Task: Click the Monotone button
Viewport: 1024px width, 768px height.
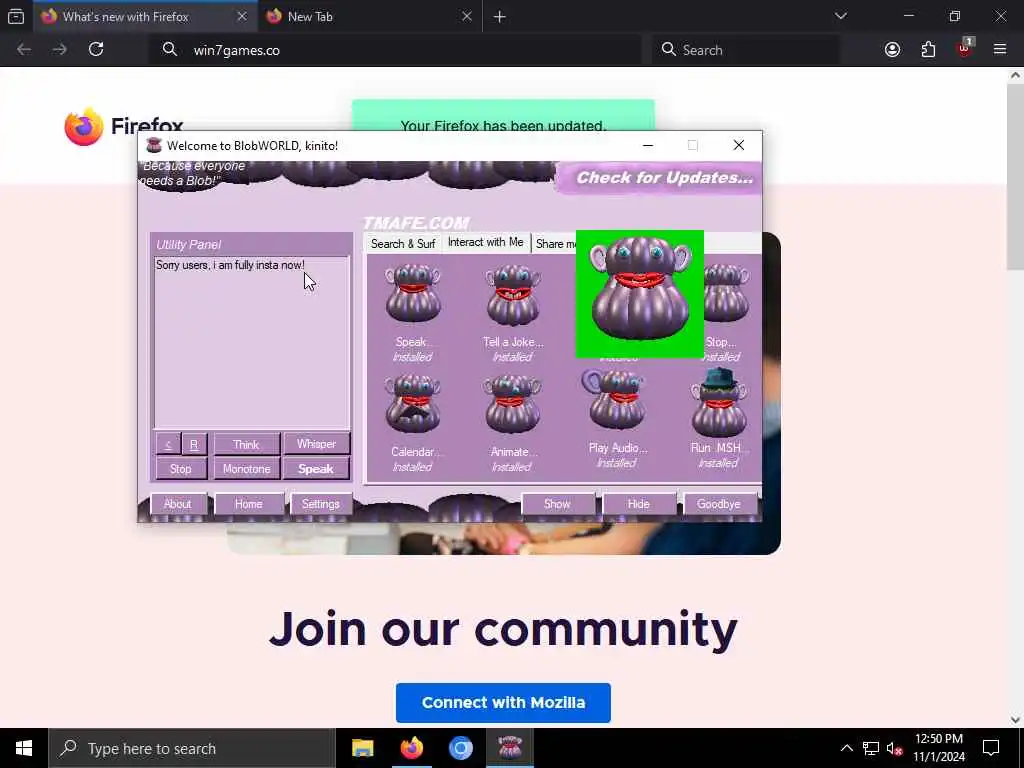Action: (246, 469)
